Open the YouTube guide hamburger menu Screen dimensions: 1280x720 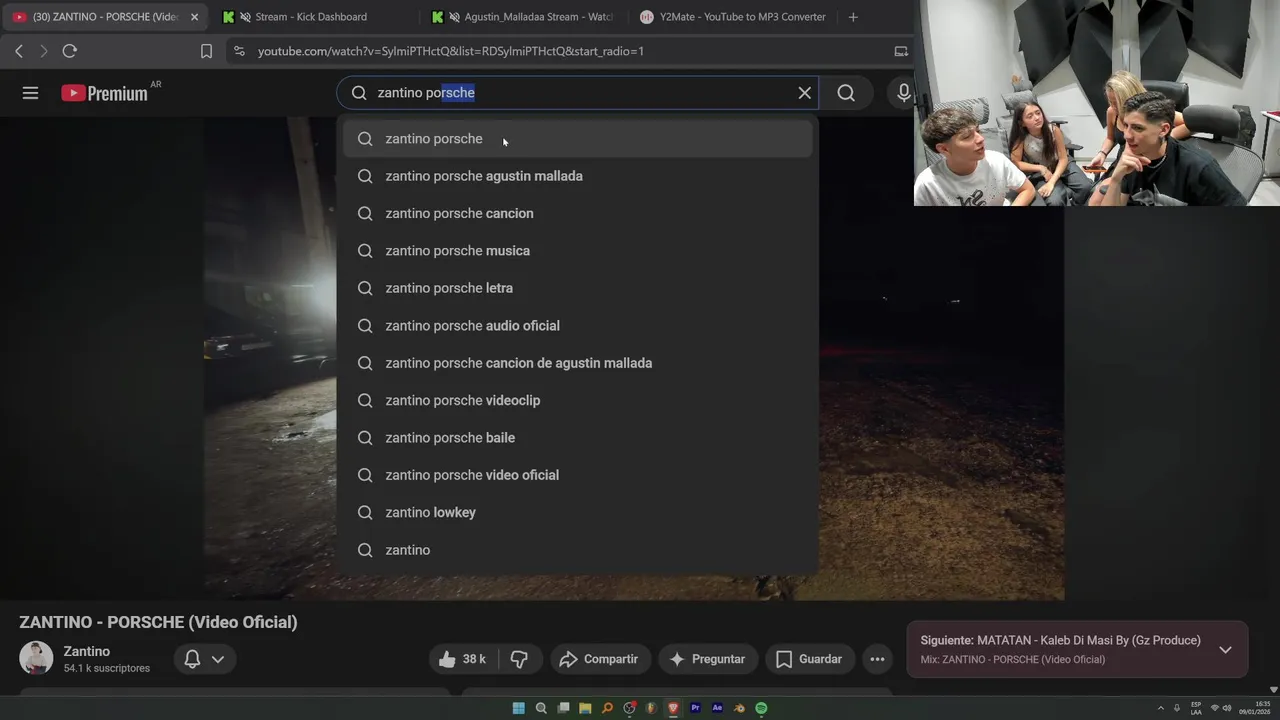30,93
